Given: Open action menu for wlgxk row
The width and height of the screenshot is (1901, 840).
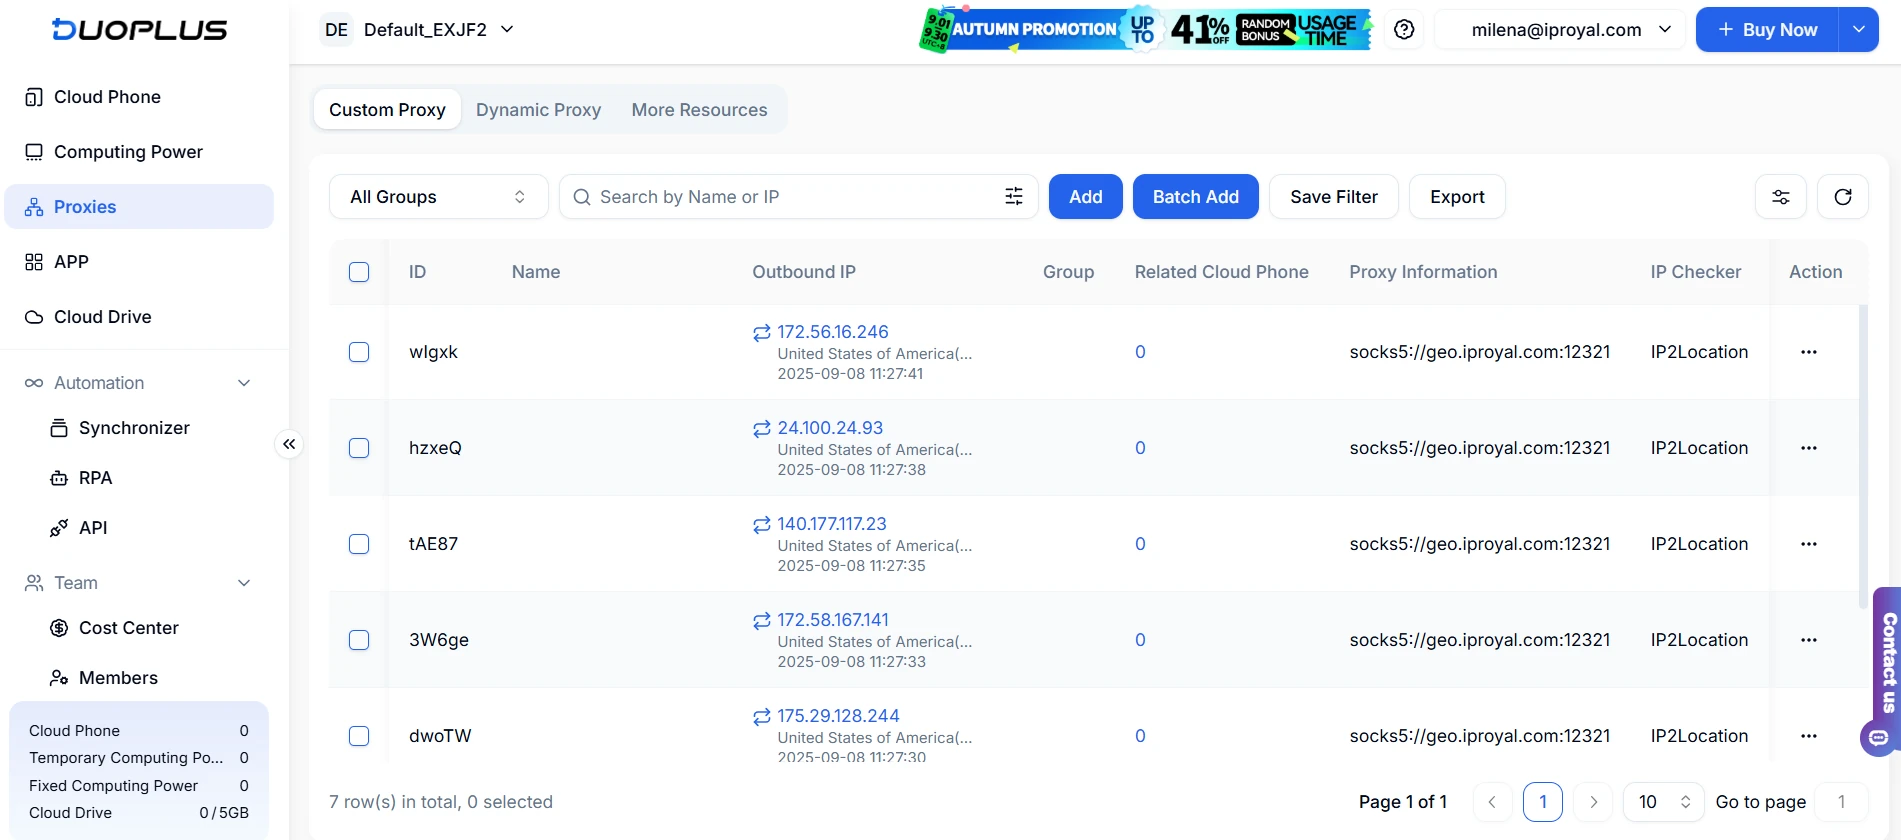Looking at the screenshot, I should [1808, 352].
